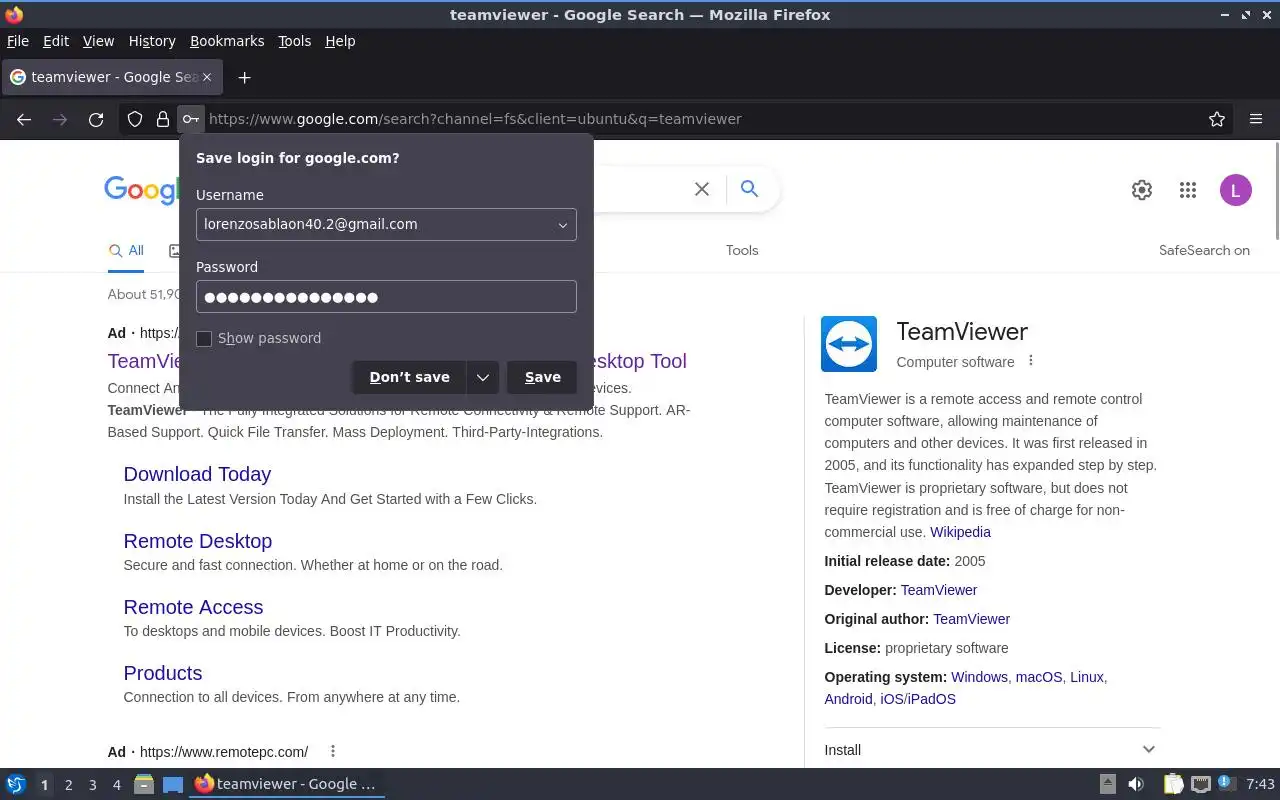
Task: Open the Linux link
Action: [x=1087, y=677]
